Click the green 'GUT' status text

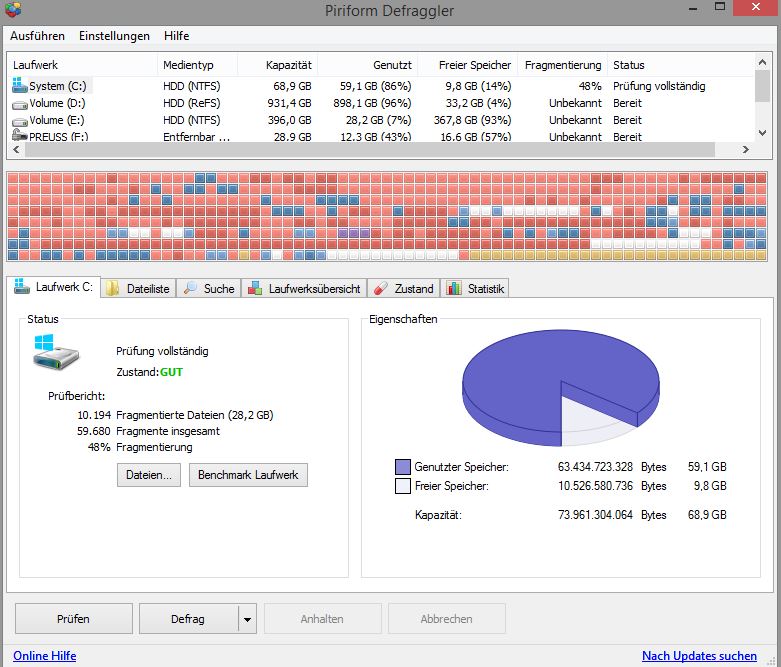pos(171,372)
